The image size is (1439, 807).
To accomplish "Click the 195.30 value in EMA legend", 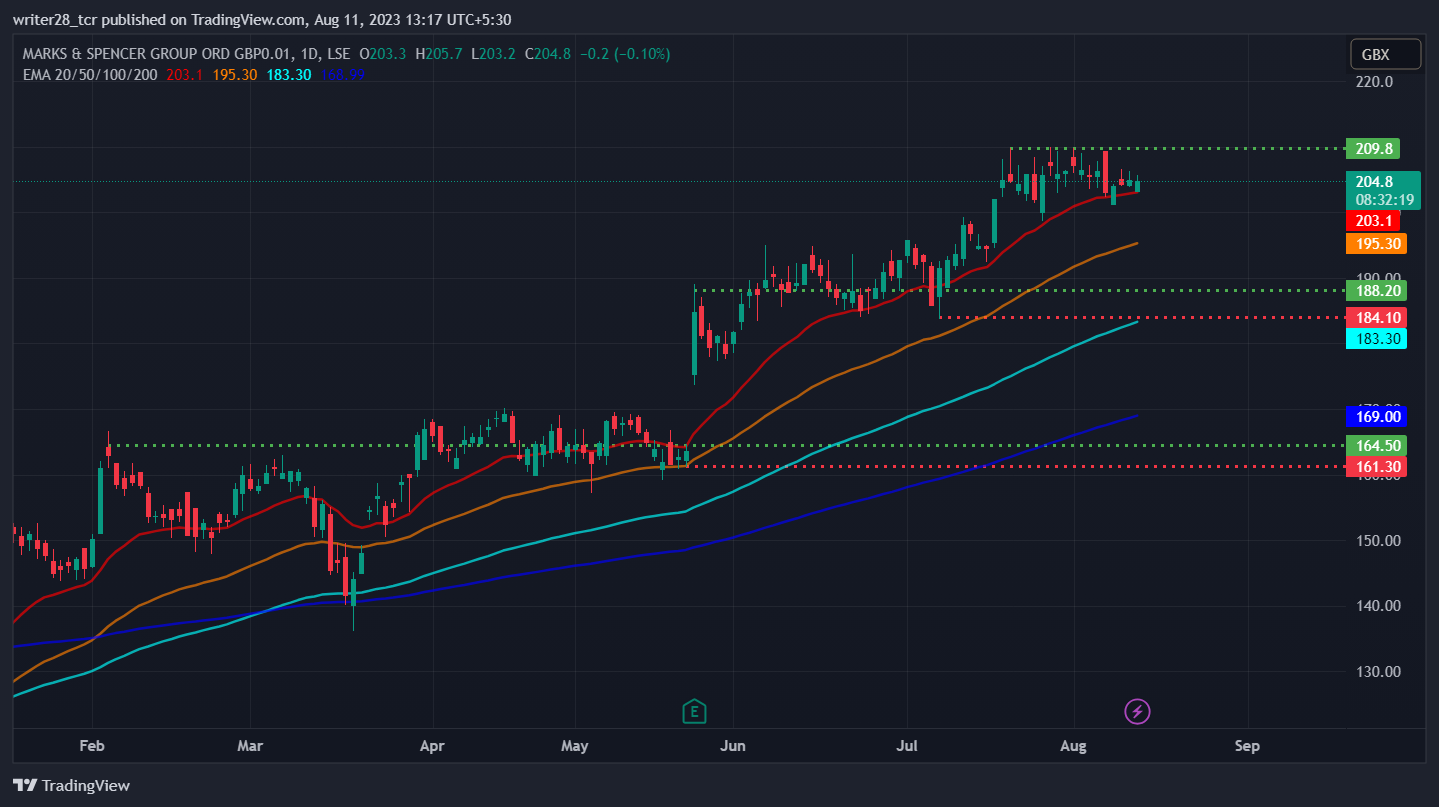I will tap(236, 74).
